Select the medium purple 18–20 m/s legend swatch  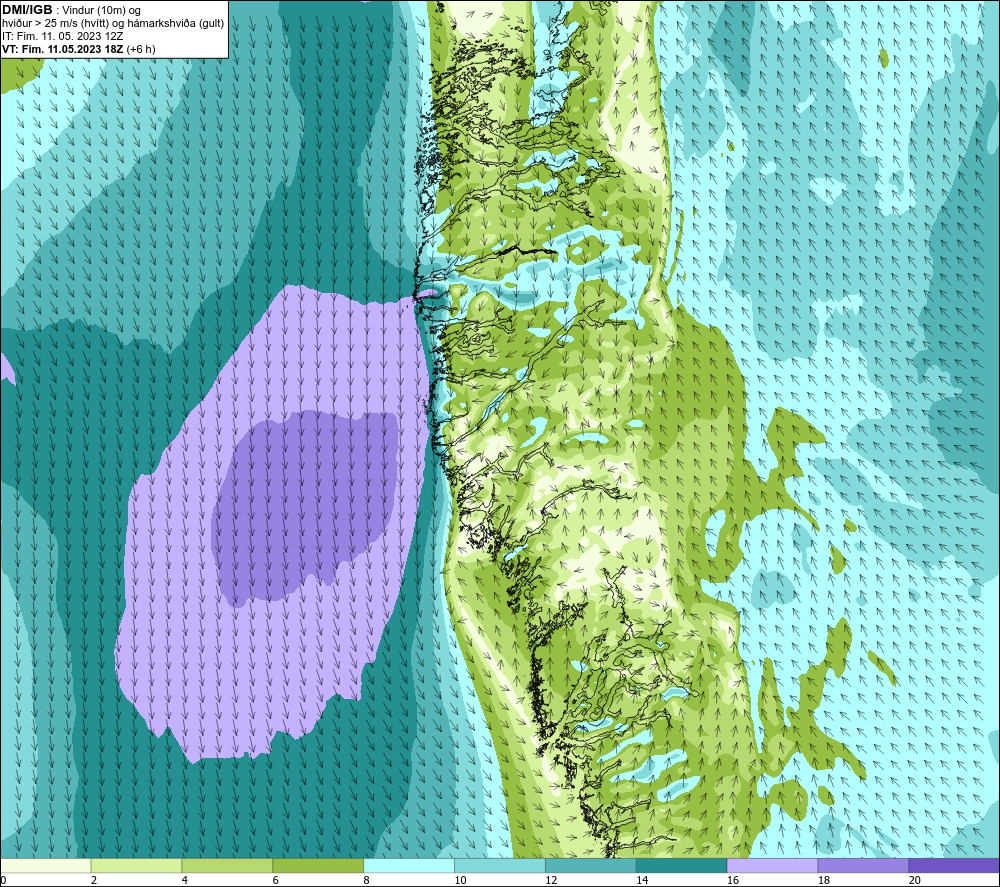863,866
